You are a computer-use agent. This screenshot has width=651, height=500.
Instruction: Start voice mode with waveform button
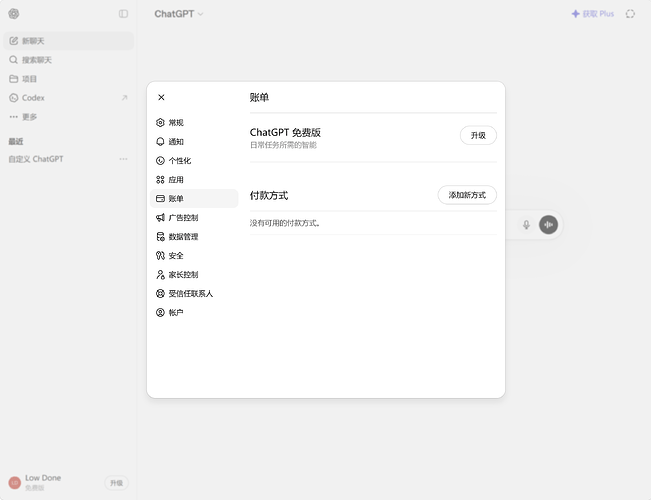coord(548,225)
